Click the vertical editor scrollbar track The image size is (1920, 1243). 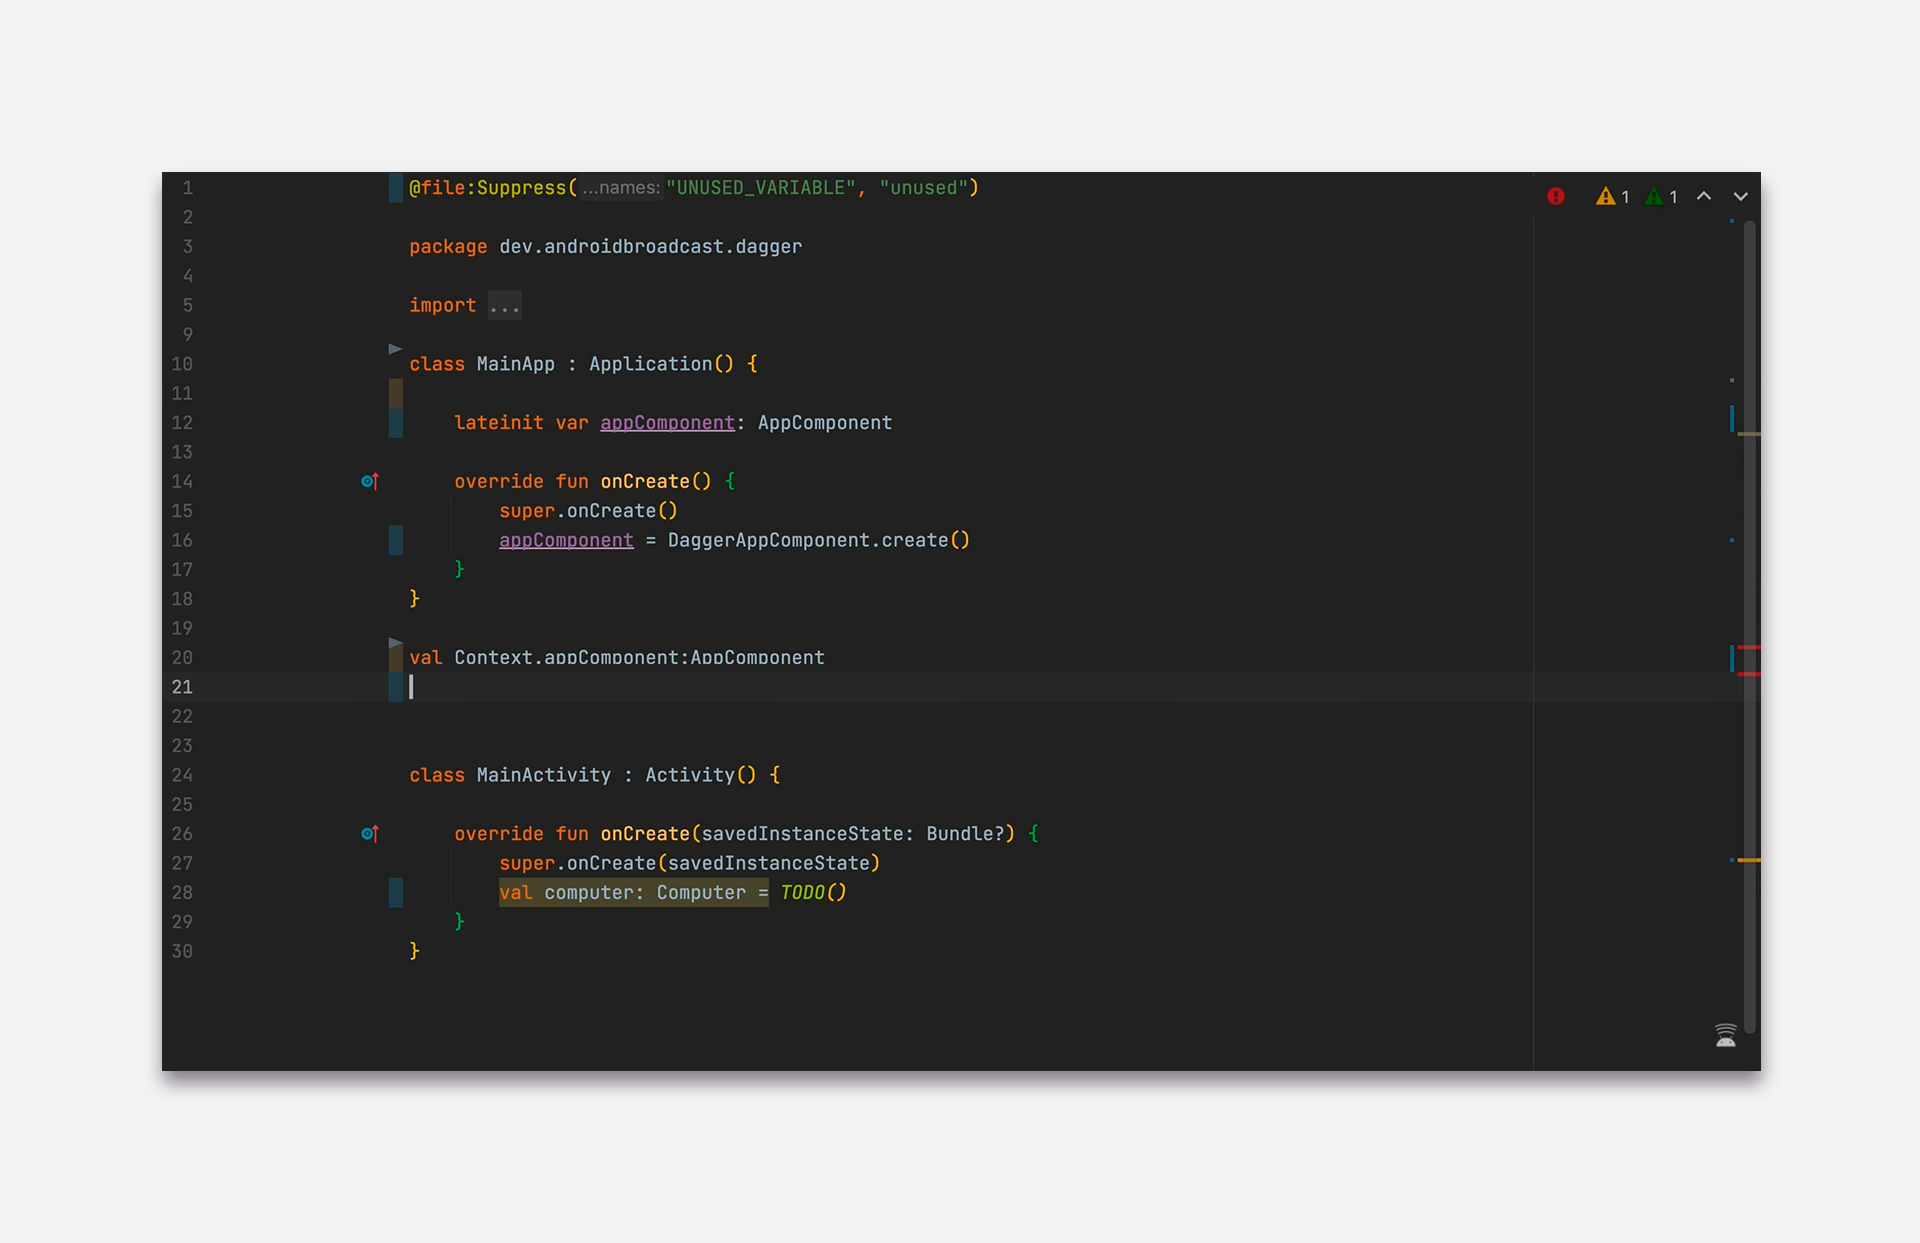pos(1750,760)
